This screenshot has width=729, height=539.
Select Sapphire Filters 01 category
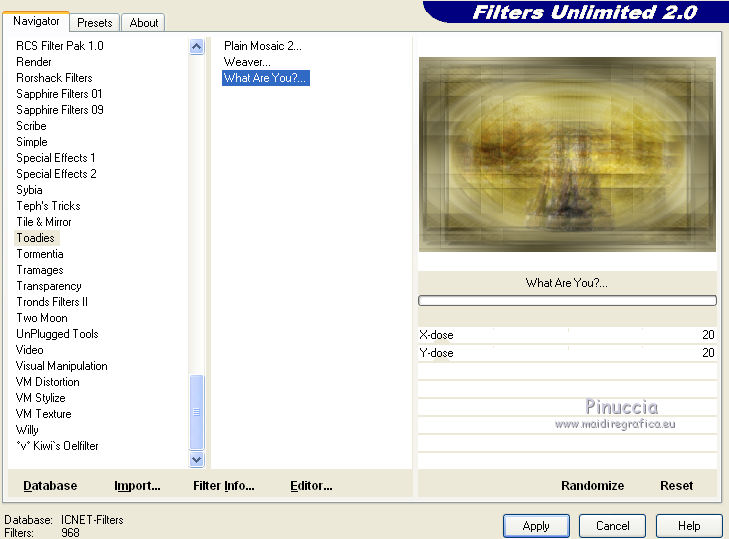click(59, 93)
